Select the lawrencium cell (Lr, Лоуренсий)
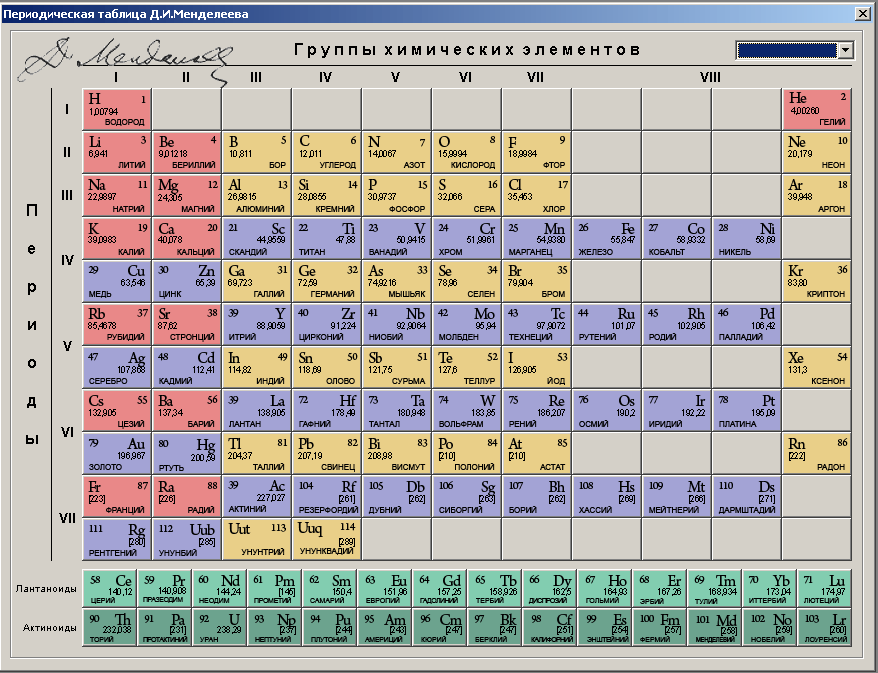This screenshot has height=673, width=878. (x=825, y=628)
